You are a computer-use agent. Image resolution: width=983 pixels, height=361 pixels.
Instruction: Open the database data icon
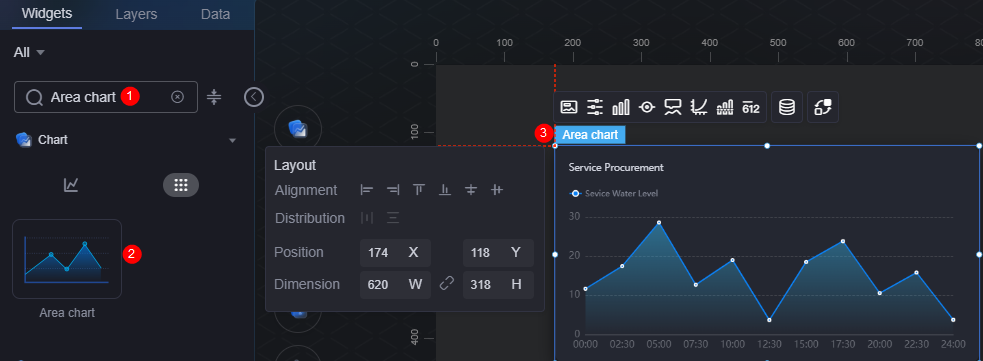787,107
